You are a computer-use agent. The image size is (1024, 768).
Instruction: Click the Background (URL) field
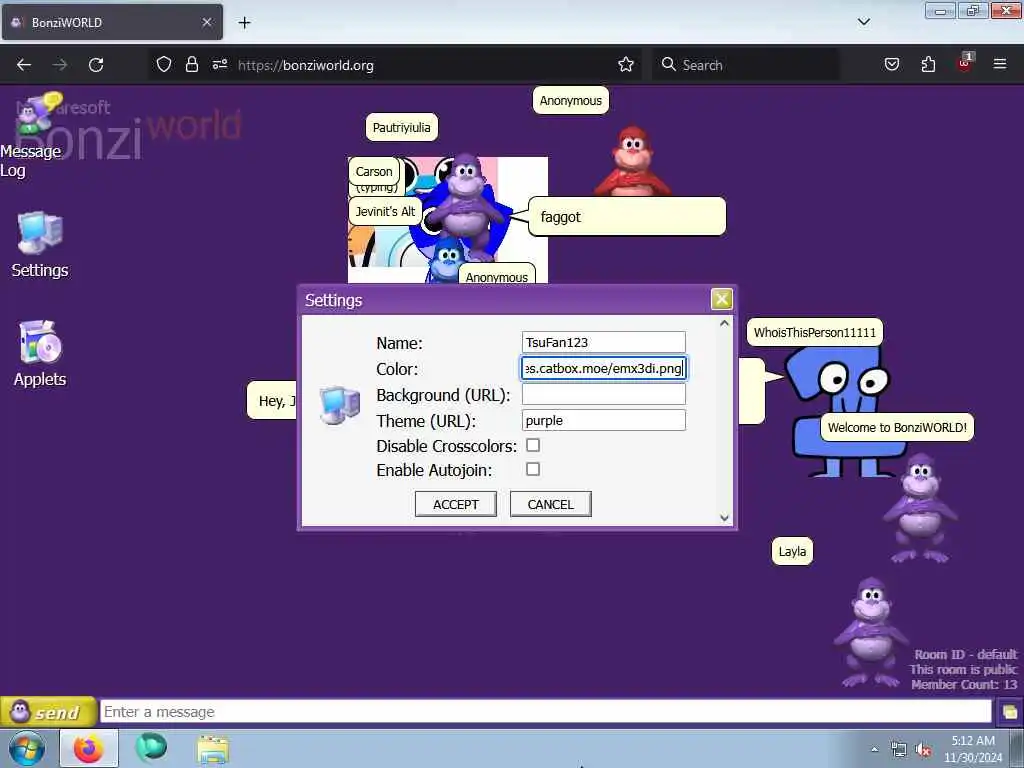603,394
